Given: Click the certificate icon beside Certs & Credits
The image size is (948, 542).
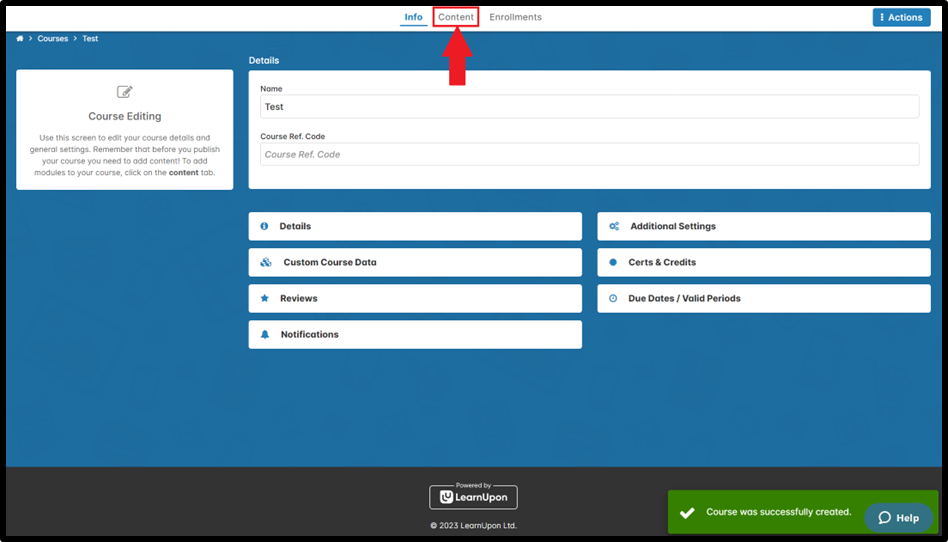Looking at the screenshot, I should click(613, 262).
